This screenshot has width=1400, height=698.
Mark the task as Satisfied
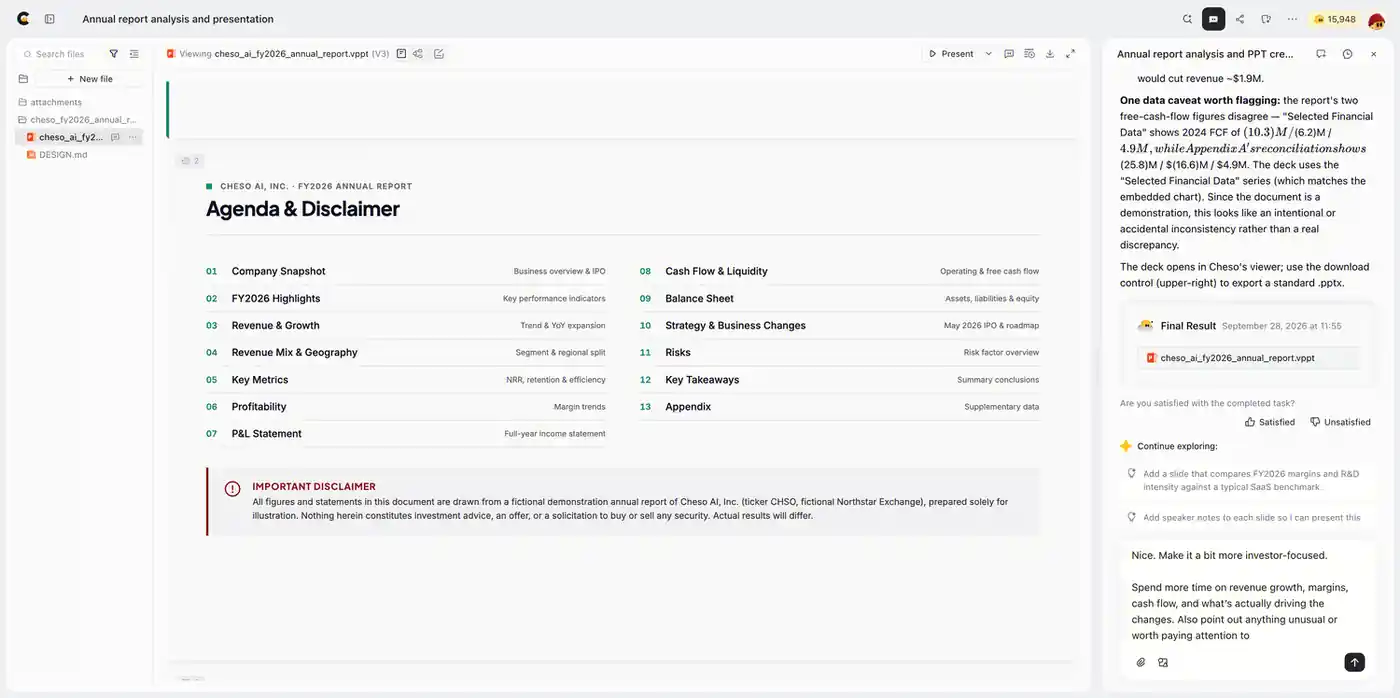click(x=1270, y=422)
